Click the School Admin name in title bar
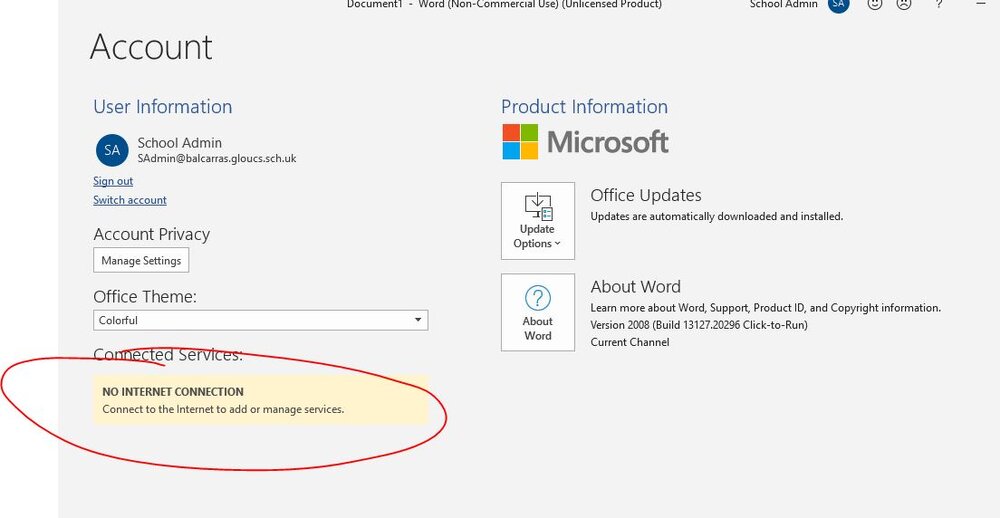This screenshot has height=518, width=1000. [x=783, y=4]
